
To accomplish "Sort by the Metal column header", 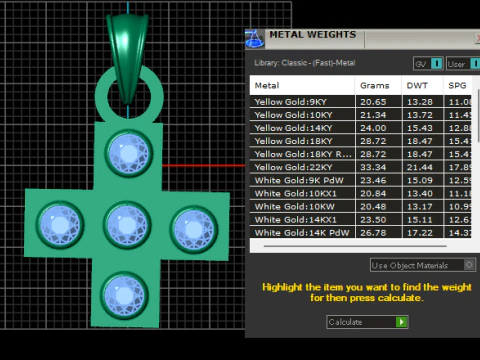I will [302, 85].
